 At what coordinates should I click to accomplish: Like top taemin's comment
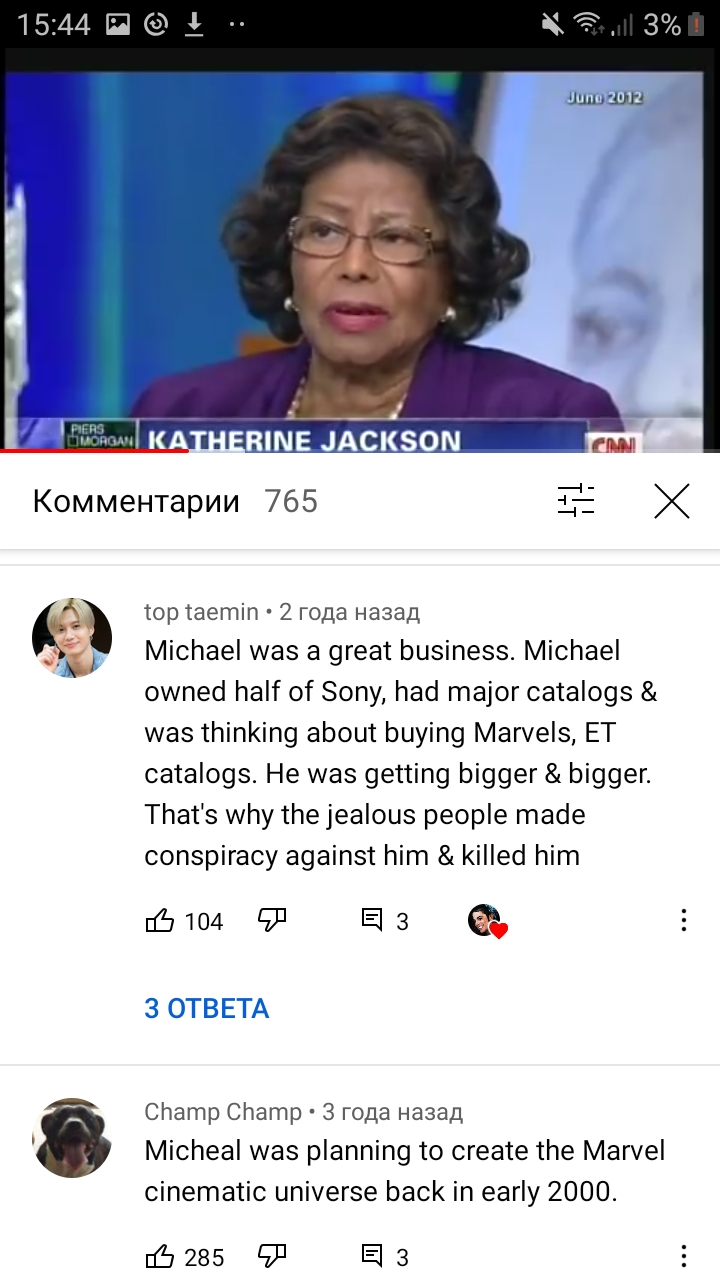point(160,921)
